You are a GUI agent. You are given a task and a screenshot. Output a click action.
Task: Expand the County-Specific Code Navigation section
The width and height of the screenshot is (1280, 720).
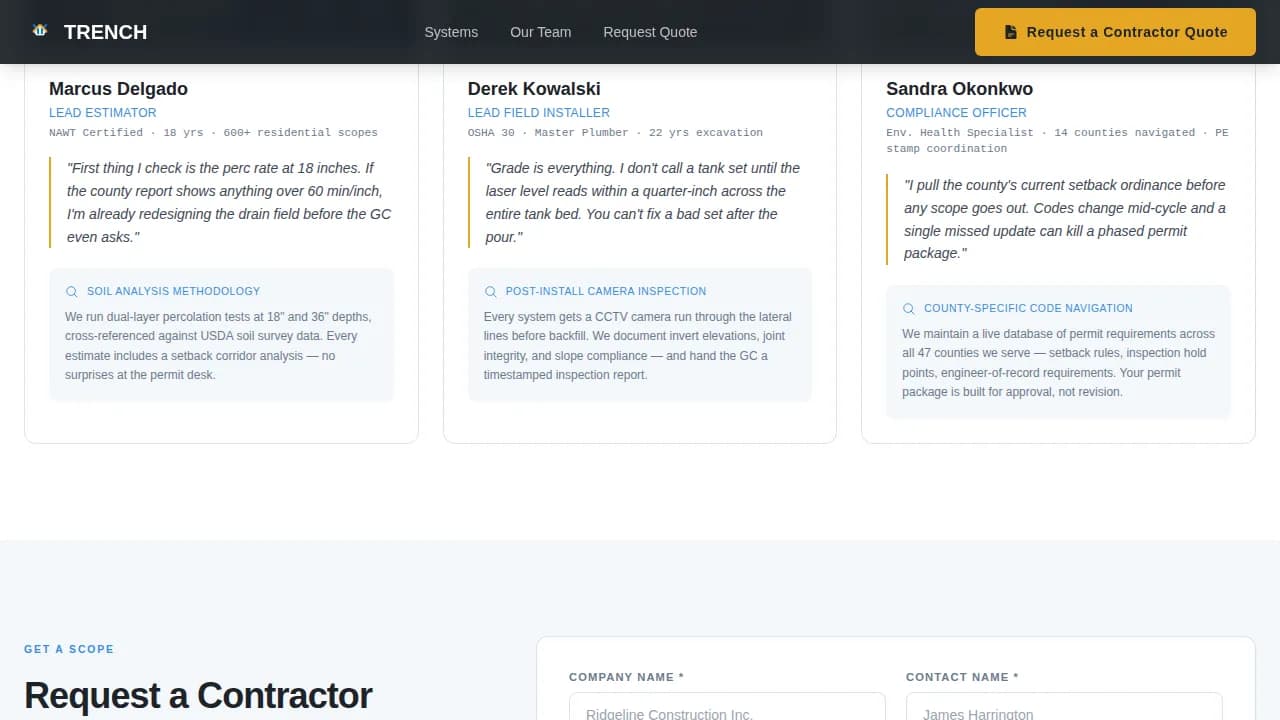pyautogui.click(x=1028, y=308)
